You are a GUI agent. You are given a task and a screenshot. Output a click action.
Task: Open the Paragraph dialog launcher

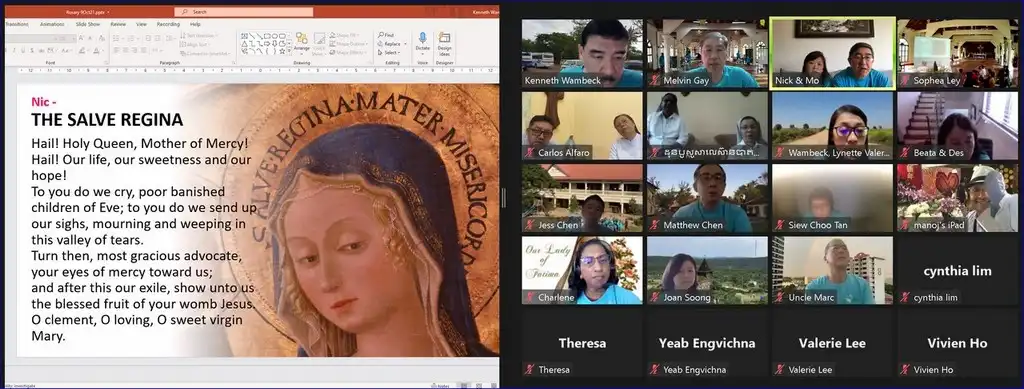click(x=234, y=63)
